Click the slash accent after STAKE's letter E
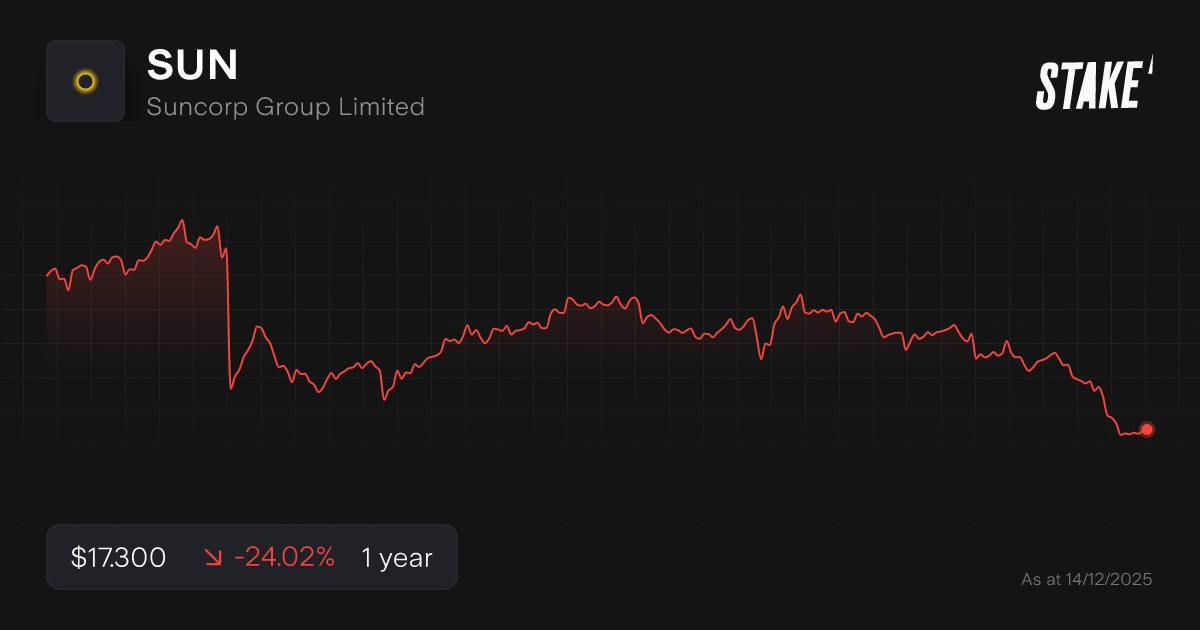Viewport: 1200px width, 630px height. click(1150, 65)
